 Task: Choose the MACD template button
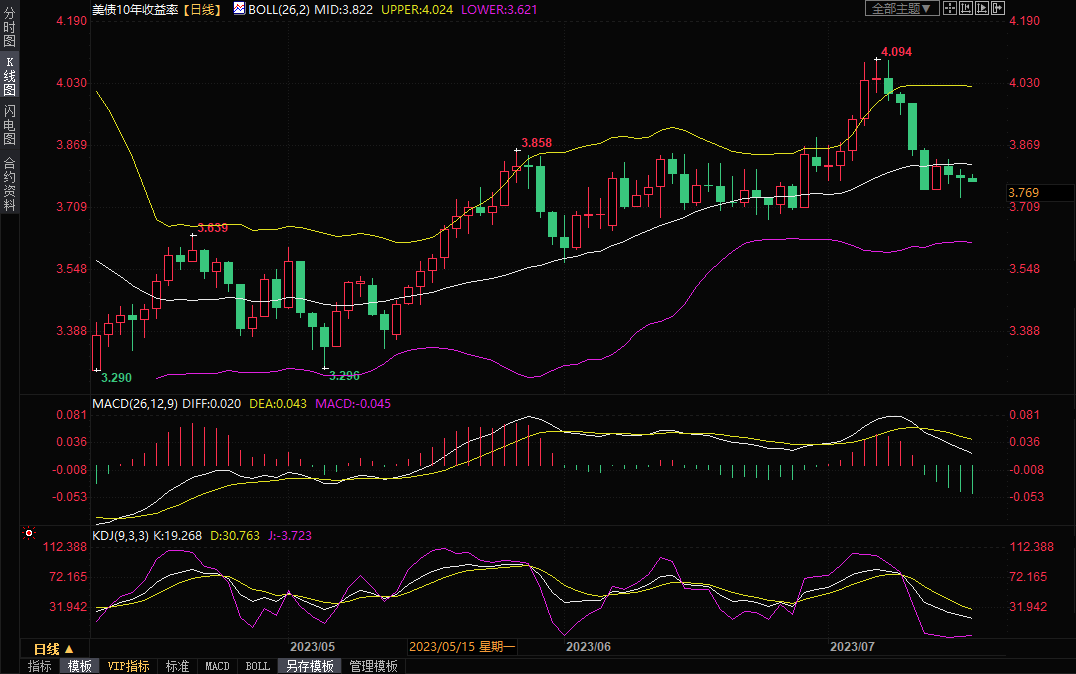[217, 666]
